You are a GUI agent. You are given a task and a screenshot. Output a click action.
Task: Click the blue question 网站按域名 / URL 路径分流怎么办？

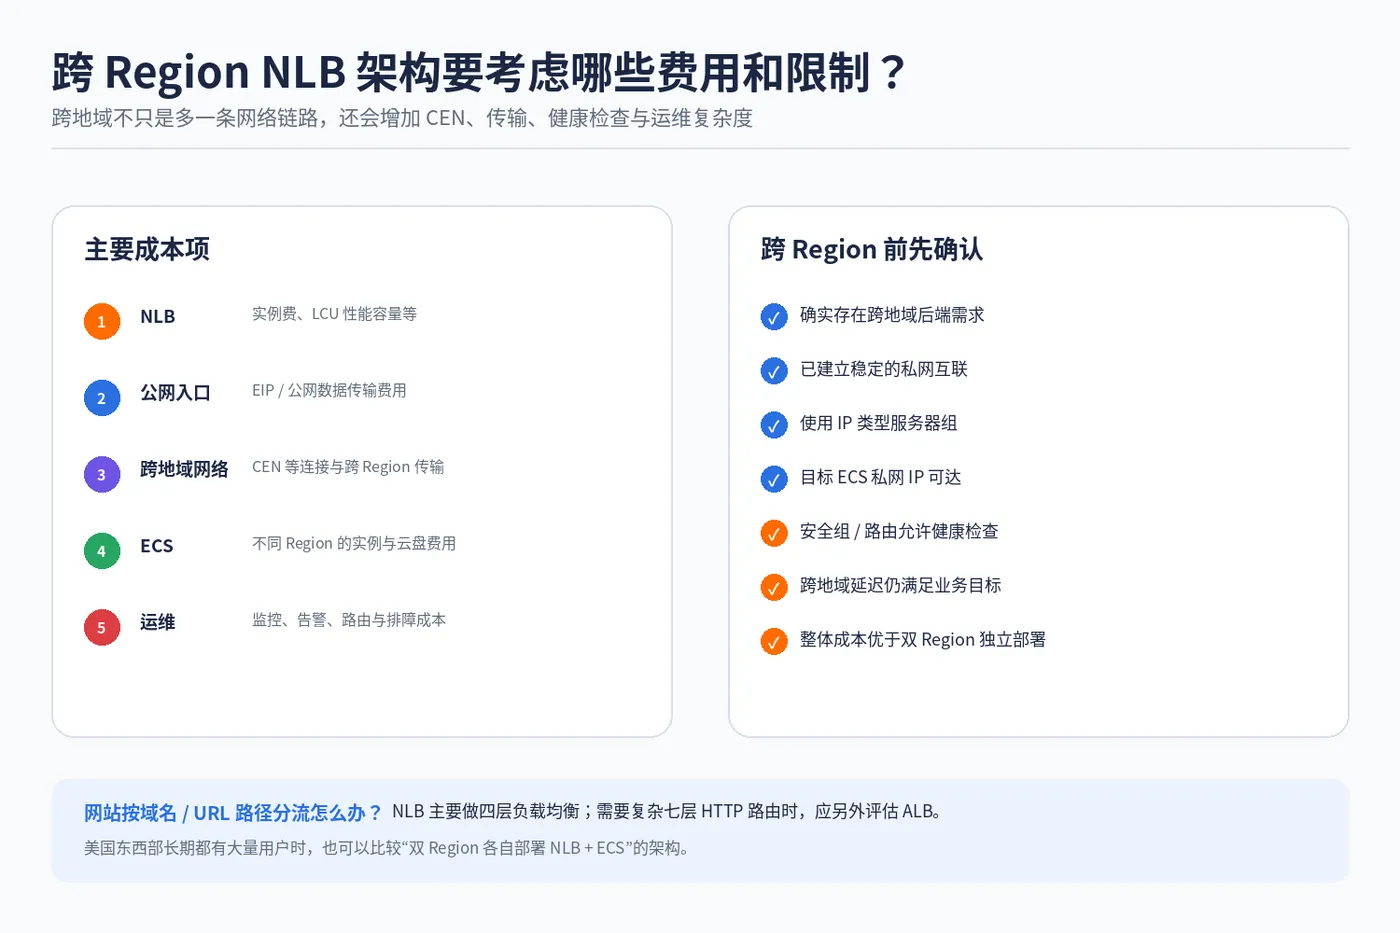233,813
